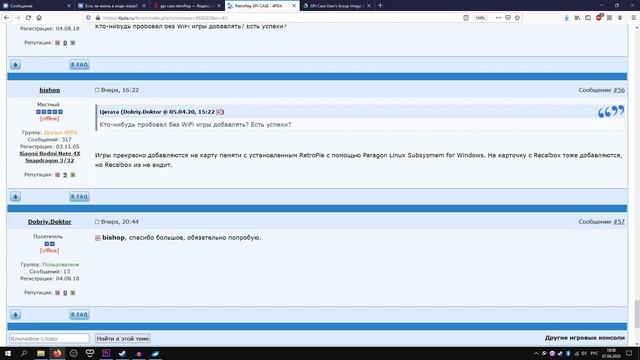640x360 pixels.
Task: Toggle reader view in address bar
Action: [x=466, y=18]
